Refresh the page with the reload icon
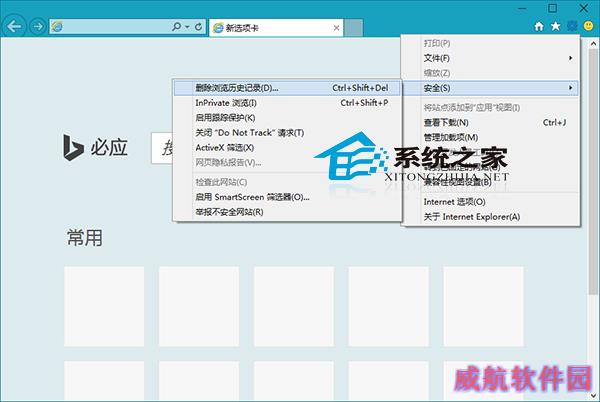The height and width of the screenshot is (402, 600). pyautogui.click(x=198, y=27)
